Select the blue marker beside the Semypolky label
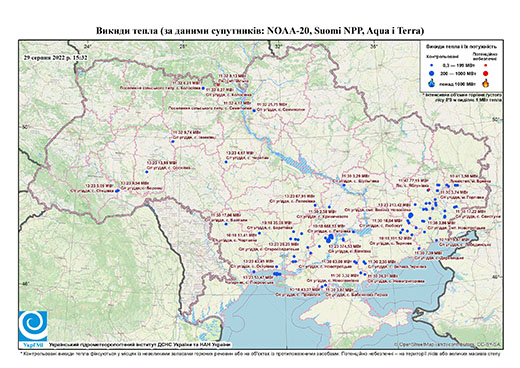The height and width of the screenshot is (368, 520). 254,110
